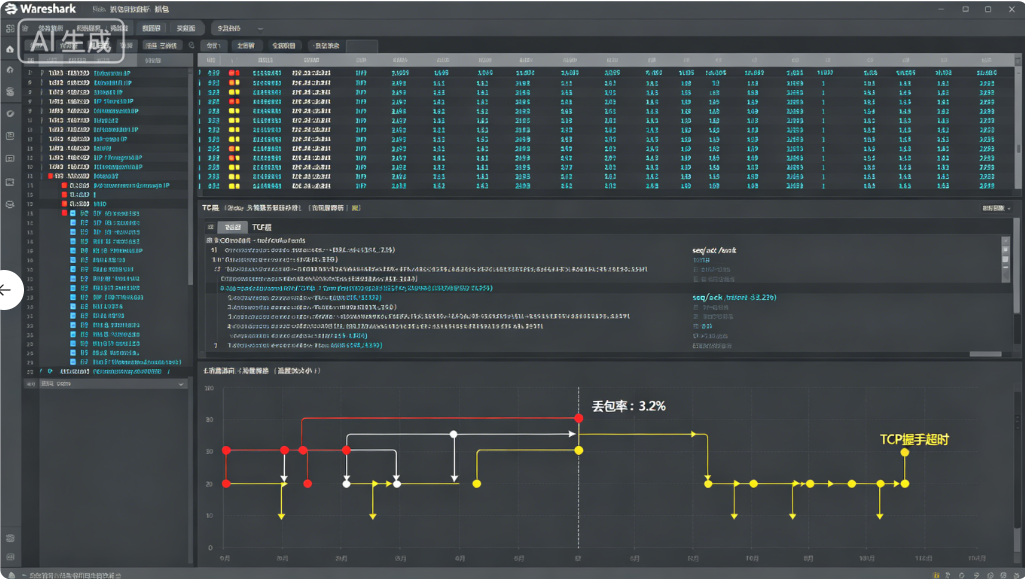Toggle the red-yellow flag in first packet row
The height and width of the screenshot is (580, 1025).
(234, 74)
